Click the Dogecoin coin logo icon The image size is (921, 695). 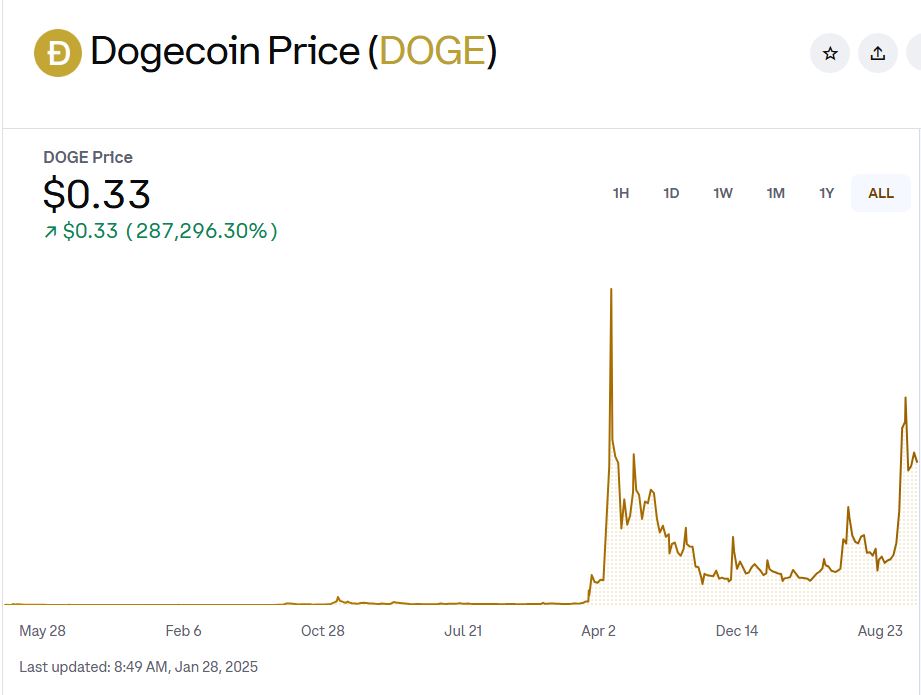pyautogui.click(x=58, y=53)
